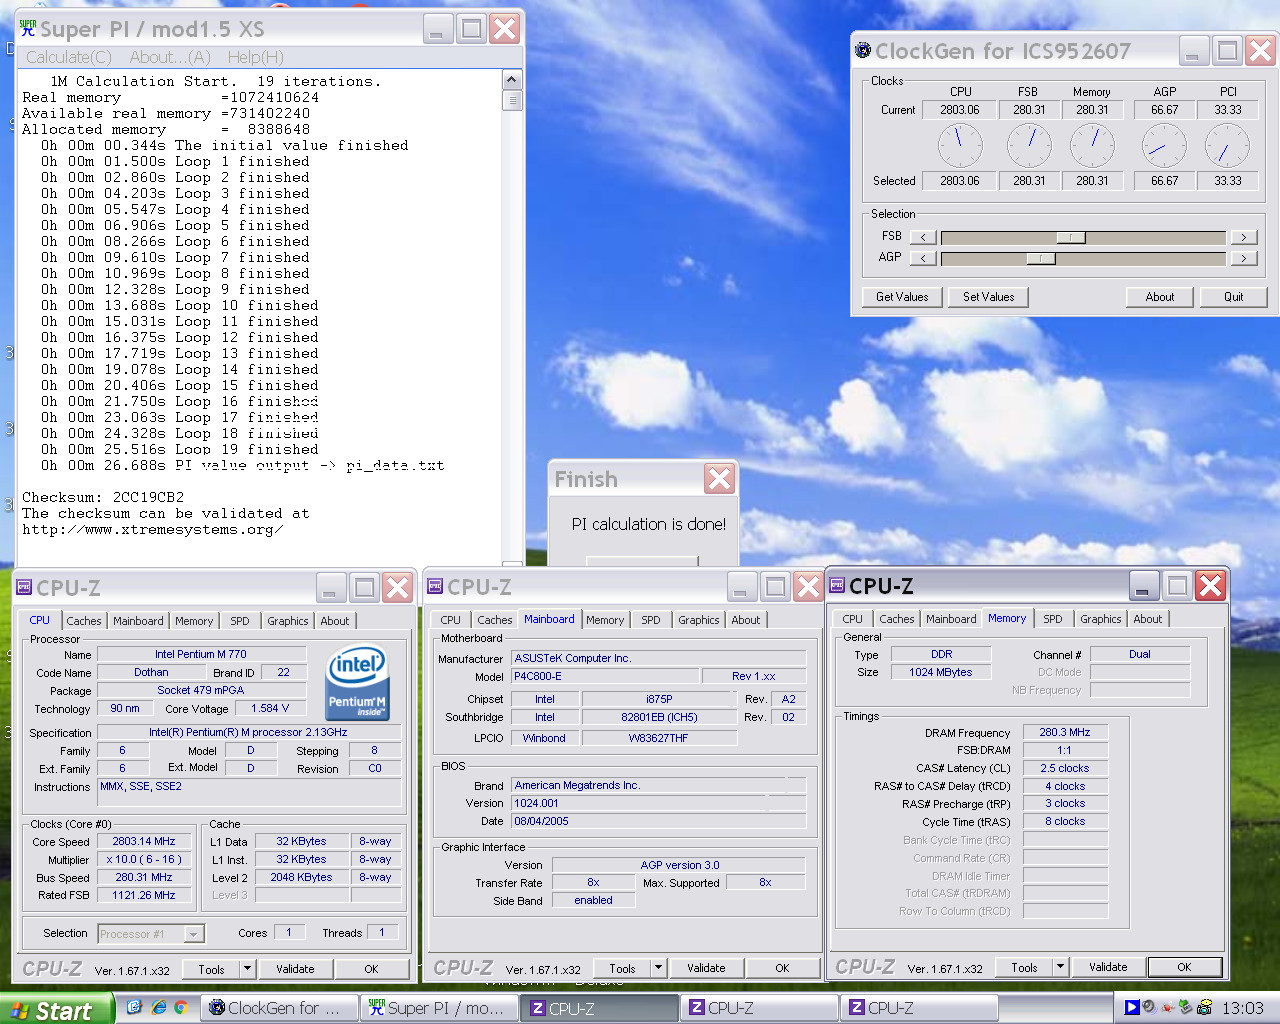Open the Processor #1 selection dropdown
This screenshot has height=1024, width=1280.
[194, 934]
